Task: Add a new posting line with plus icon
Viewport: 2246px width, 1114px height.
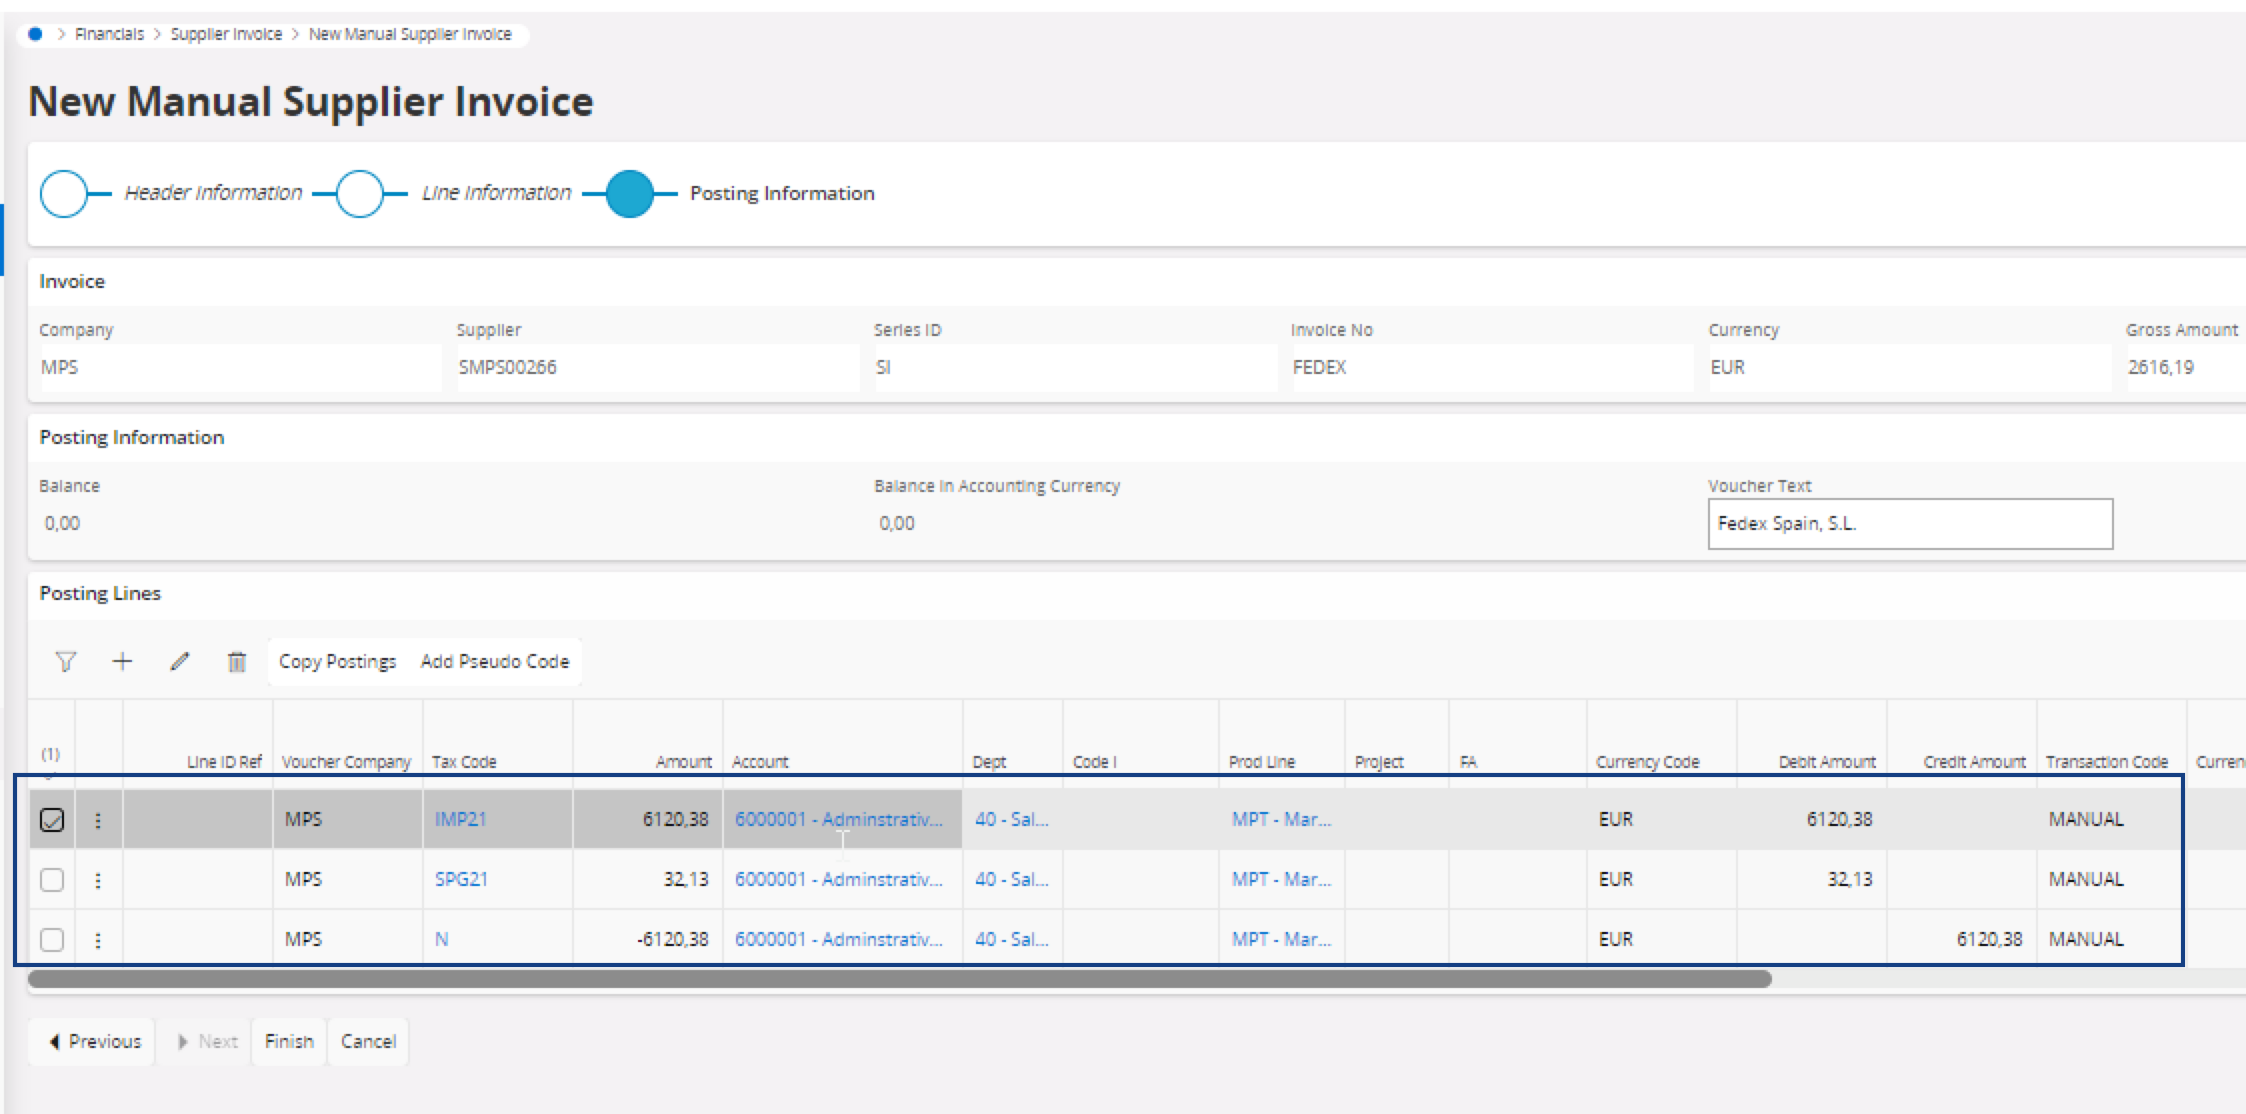Action: (x=122, y=662)
